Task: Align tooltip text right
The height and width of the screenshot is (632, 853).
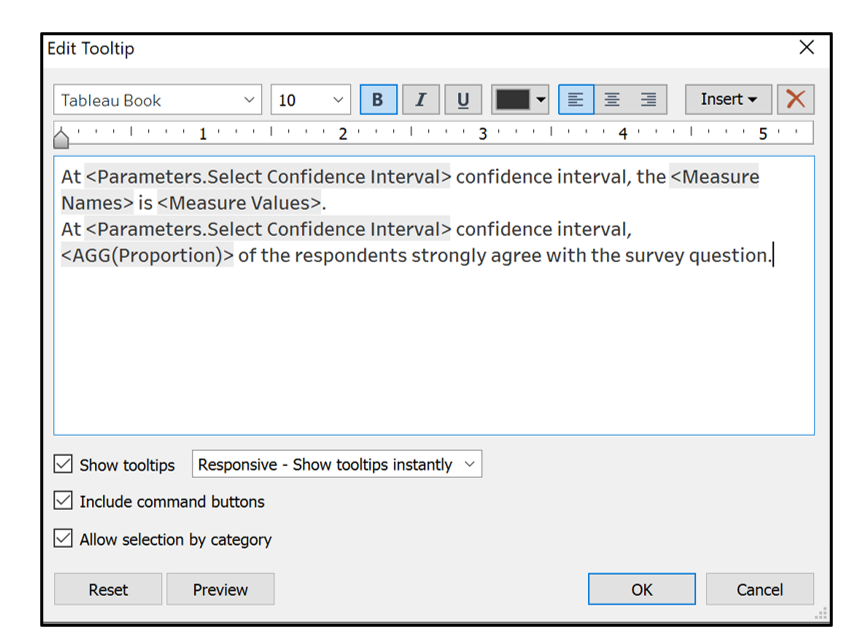Action: (x=649, y=100)
